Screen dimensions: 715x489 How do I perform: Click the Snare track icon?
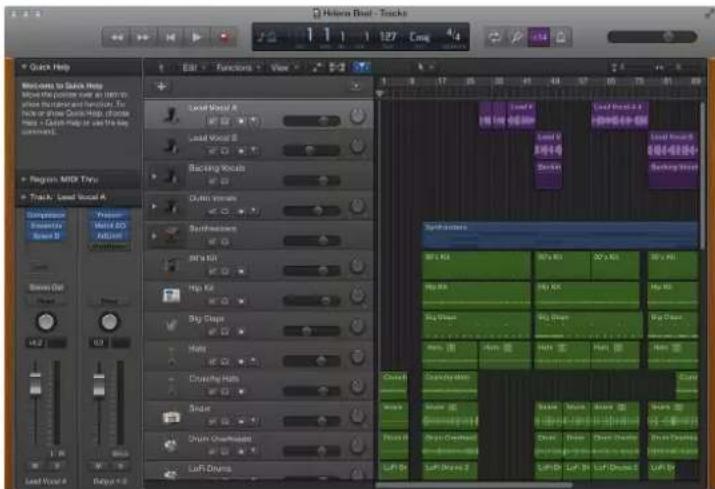171,416
